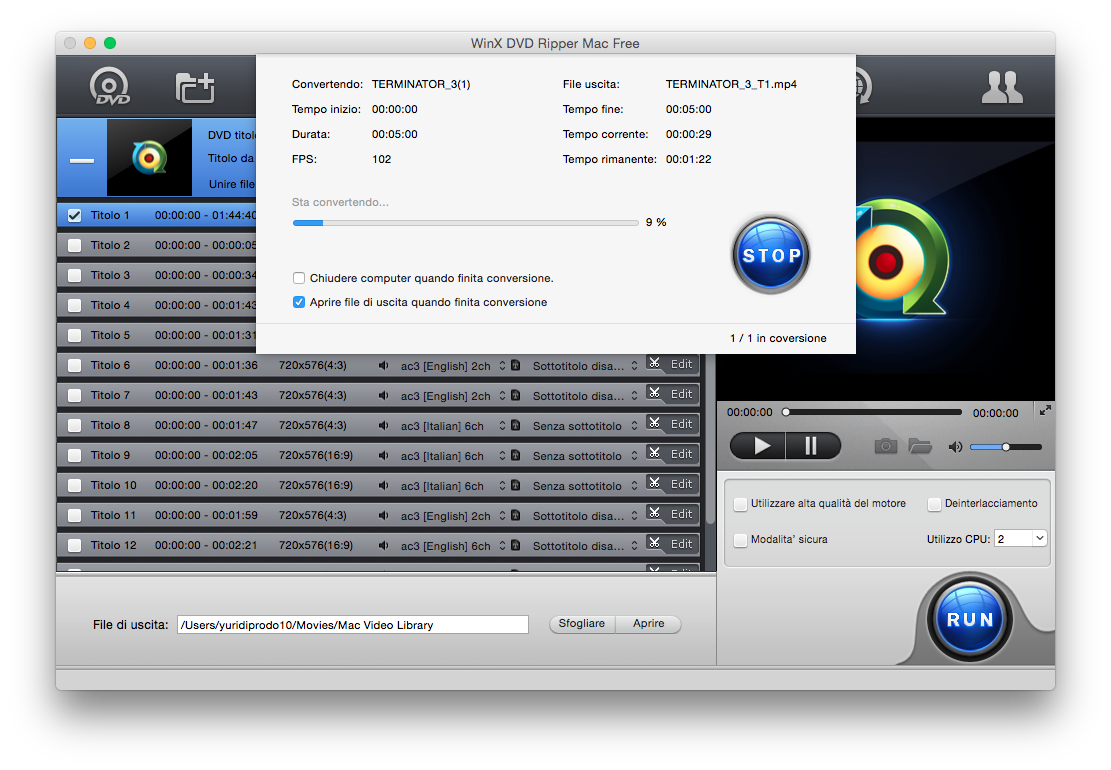Image resolution: width=1111 pixels, height=770 pixels.
Task: Click the Aprire output folder button
Action: pos(648,624)
